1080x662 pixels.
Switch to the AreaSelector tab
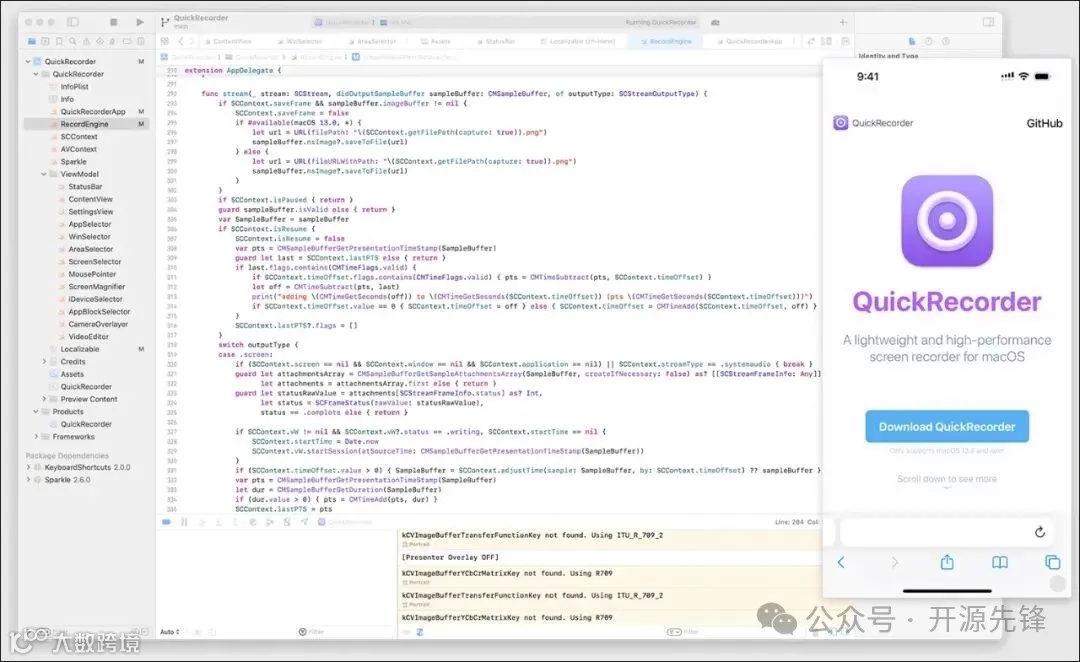pos(372,41)
